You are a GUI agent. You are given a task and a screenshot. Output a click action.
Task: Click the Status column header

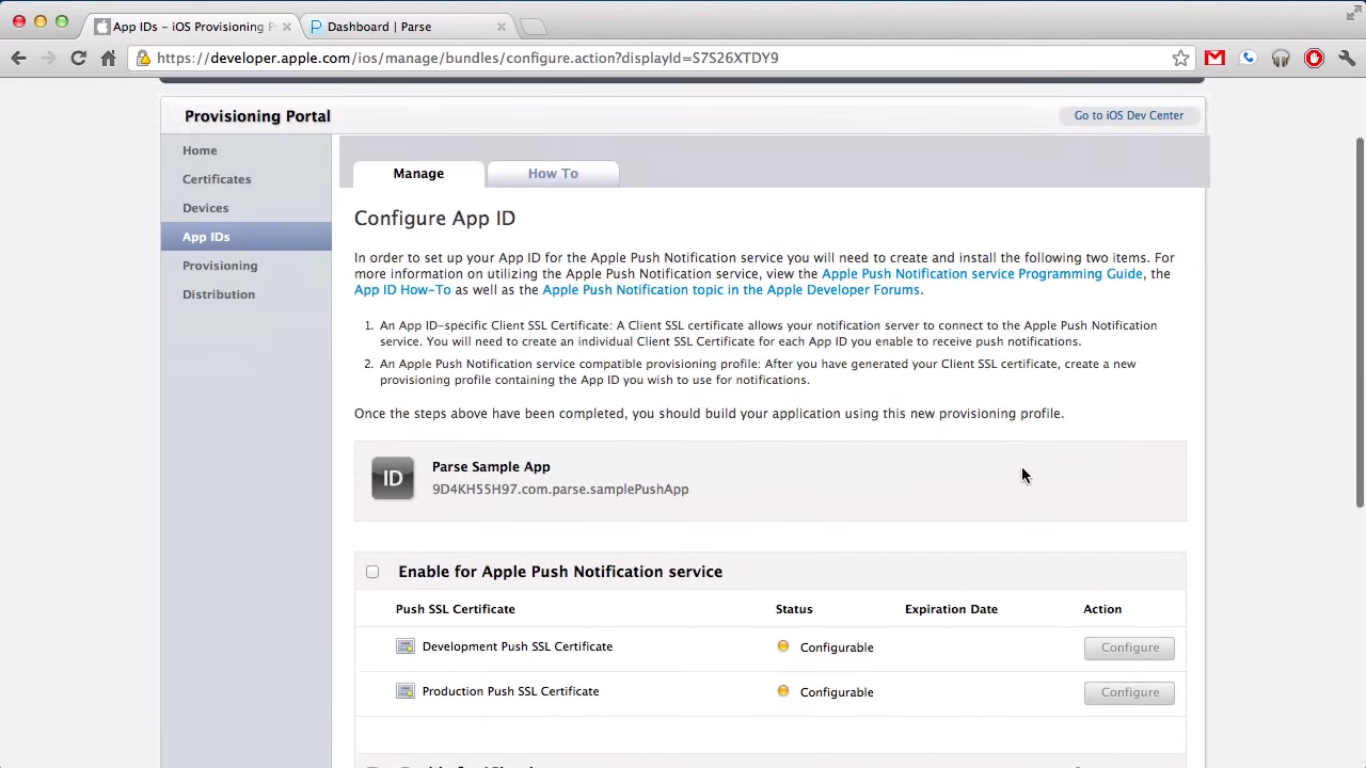794,609
